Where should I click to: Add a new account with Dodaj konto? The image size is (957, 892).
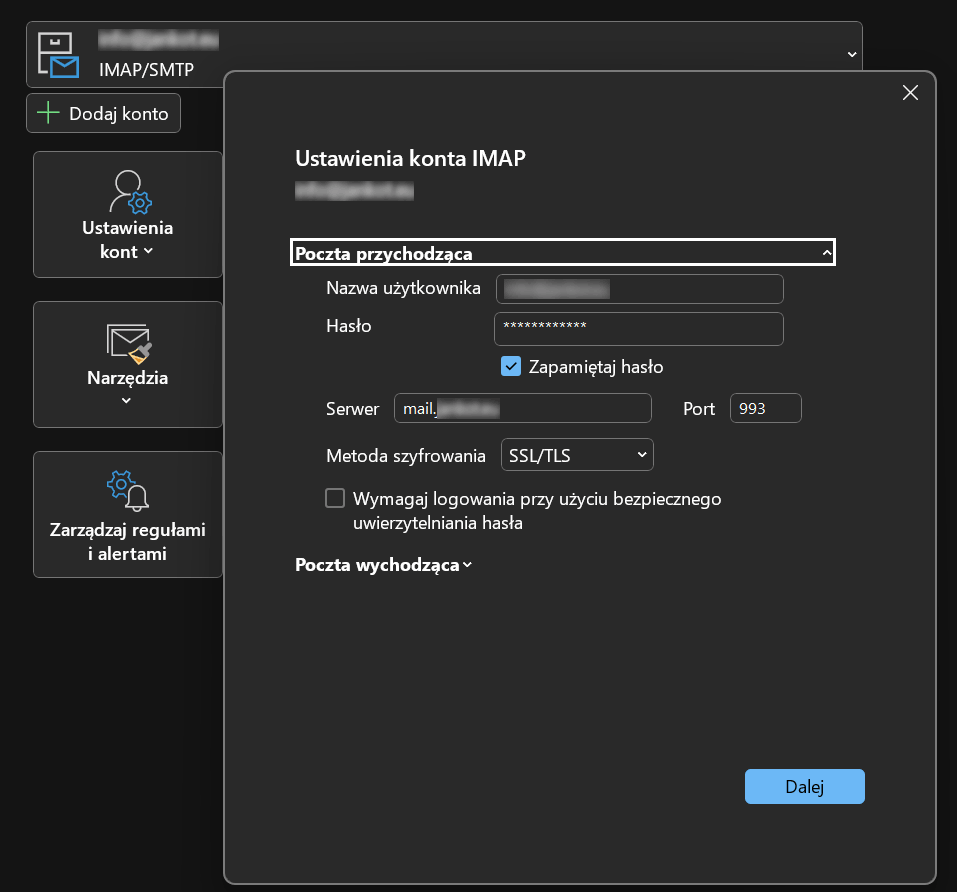(103, 113)
